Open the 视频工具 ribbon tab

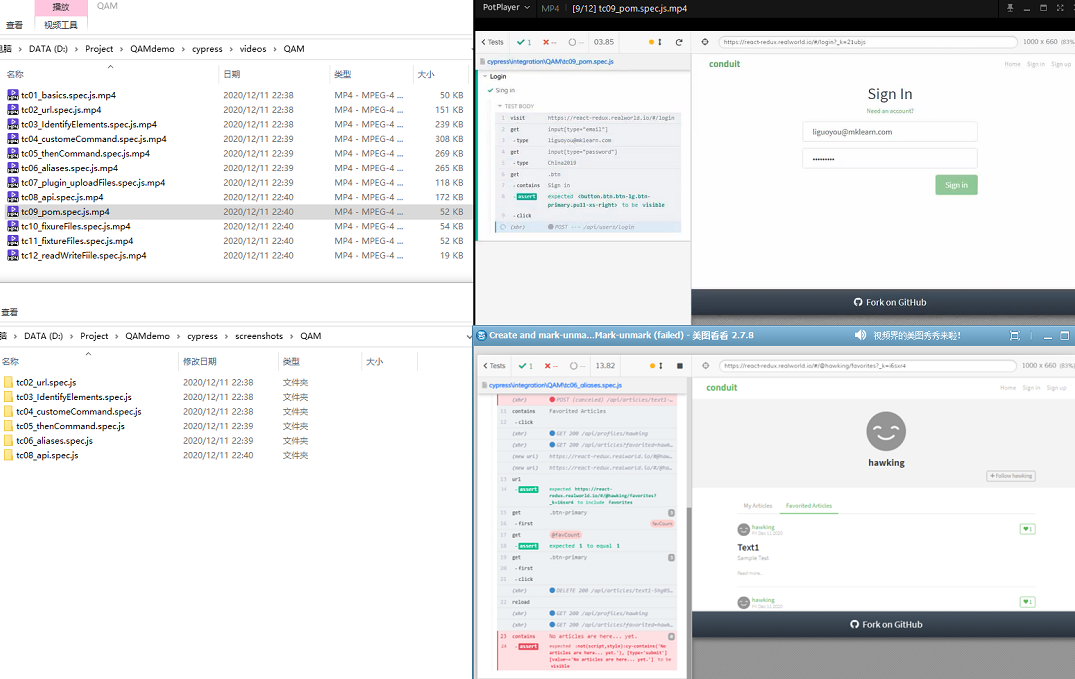(x=61, y=25)
